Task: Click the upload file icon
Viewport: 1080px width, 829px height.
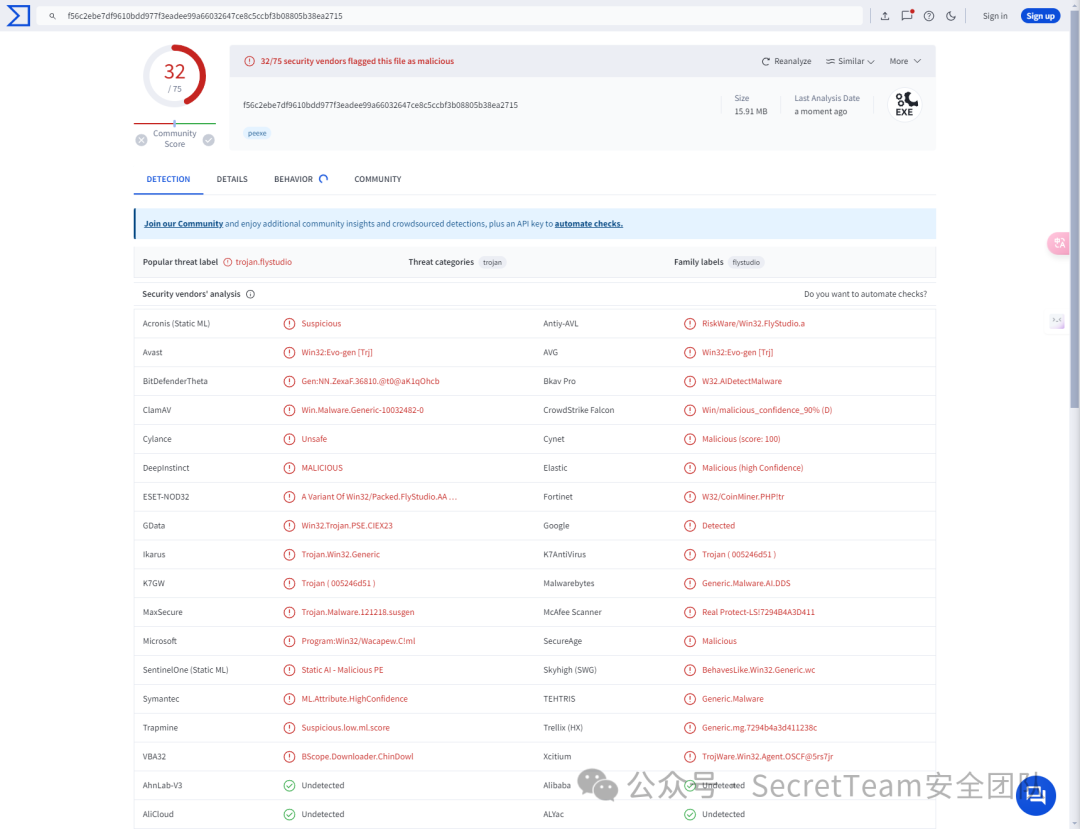Action: 885,16
